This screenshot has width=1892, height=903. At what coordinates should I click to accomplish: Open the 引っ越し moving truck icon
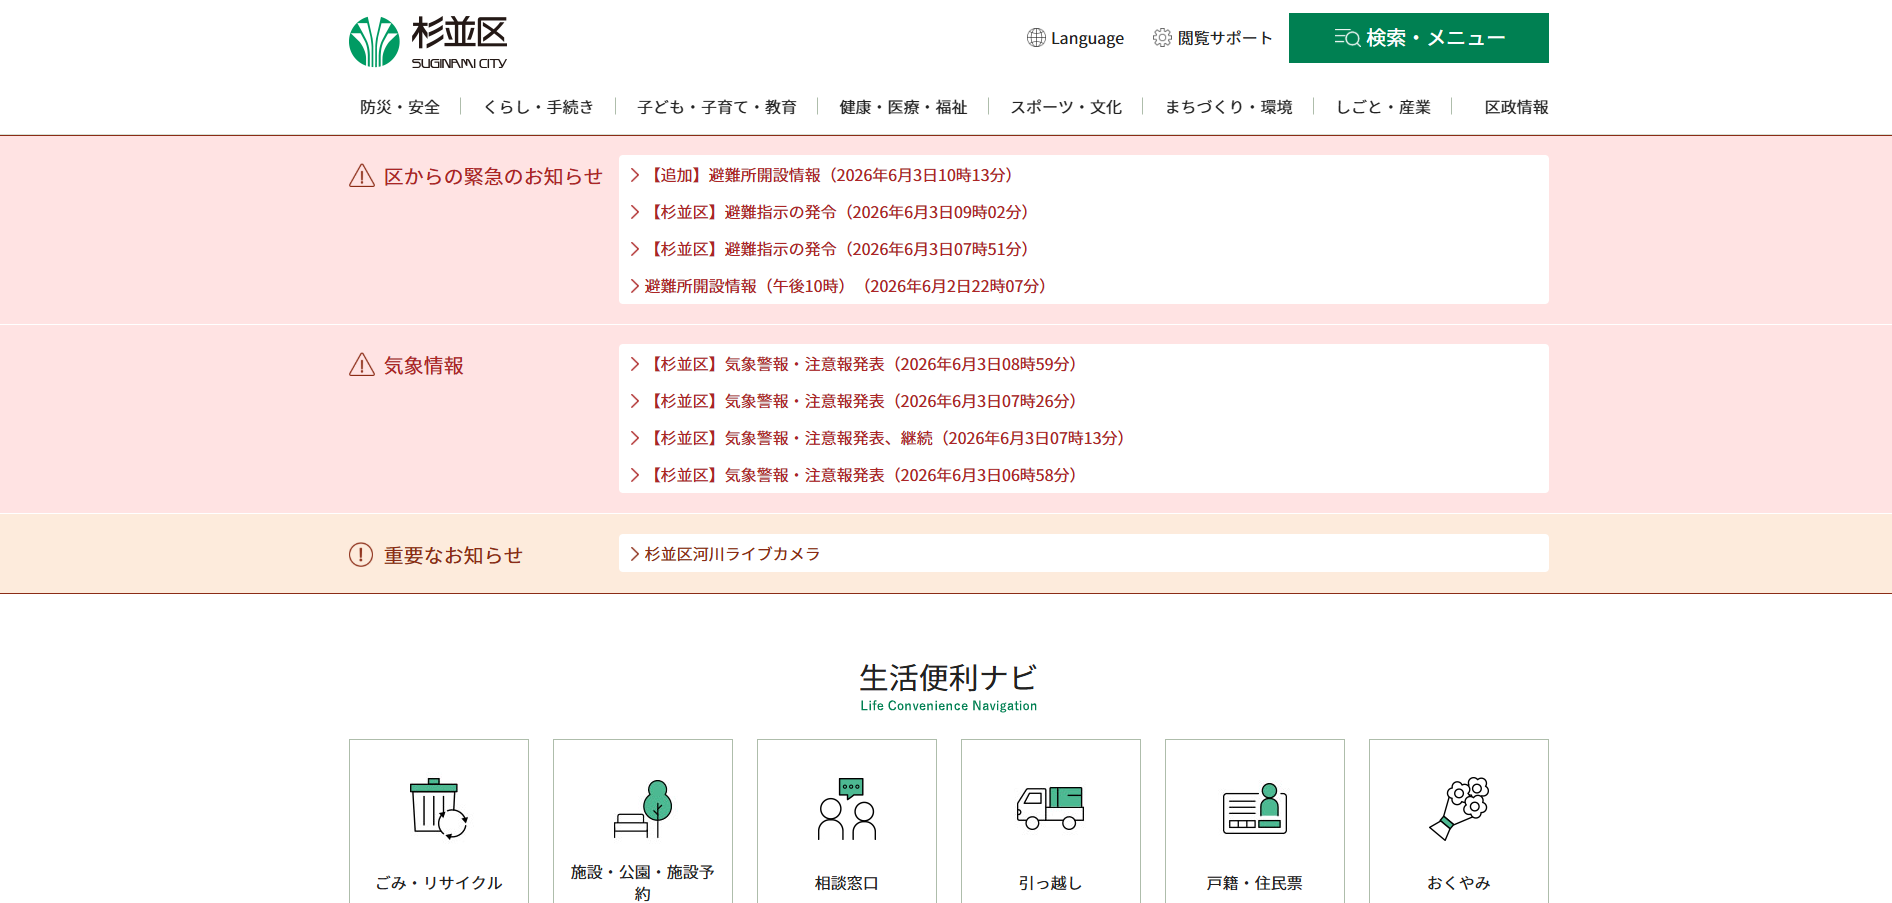tap(1051, 808)
